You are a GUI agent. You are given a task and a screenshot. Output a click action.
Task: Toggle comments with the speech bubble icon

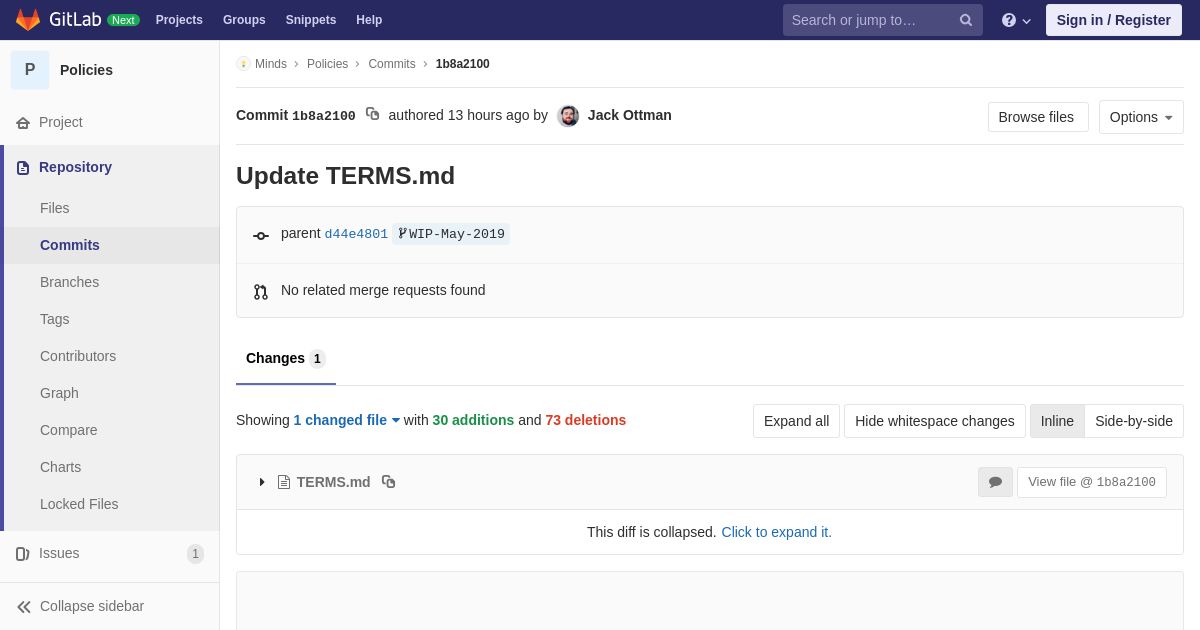[995, 482]
